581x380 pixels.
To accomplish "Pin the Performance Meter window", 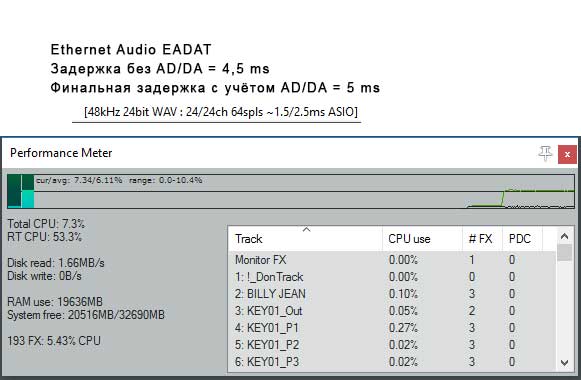I will pyautogui.click(x=545, y=153).
